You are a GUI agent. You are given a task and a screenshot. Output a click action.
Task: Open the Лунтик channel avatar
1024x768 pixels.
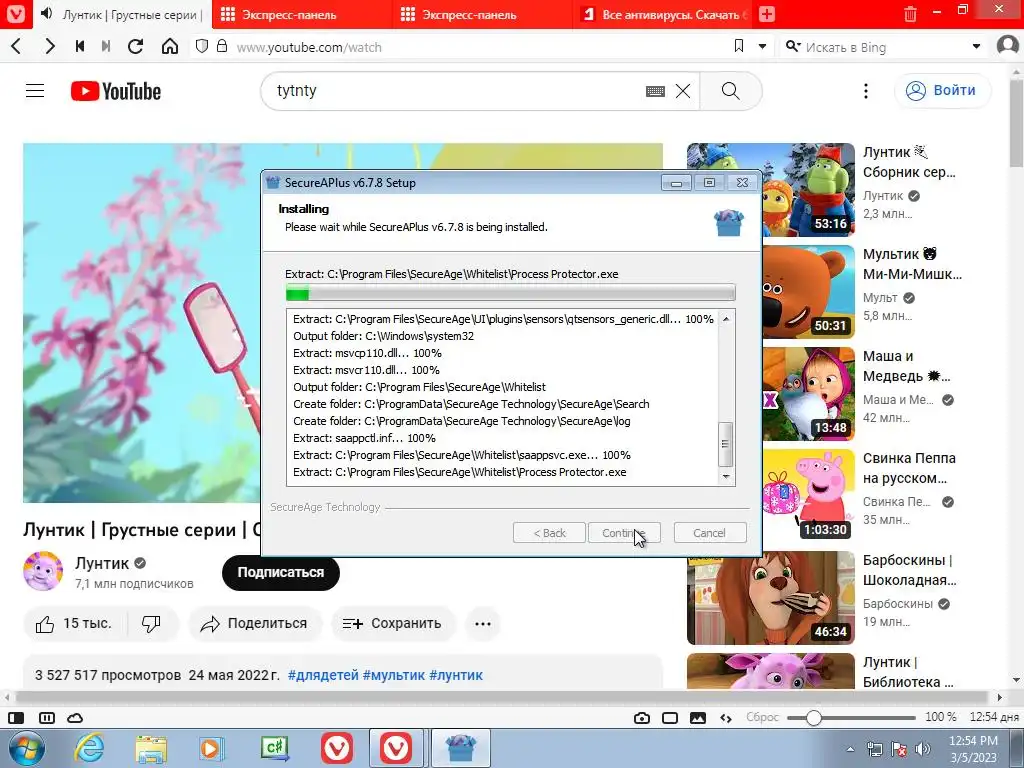[x=43, y=571]
